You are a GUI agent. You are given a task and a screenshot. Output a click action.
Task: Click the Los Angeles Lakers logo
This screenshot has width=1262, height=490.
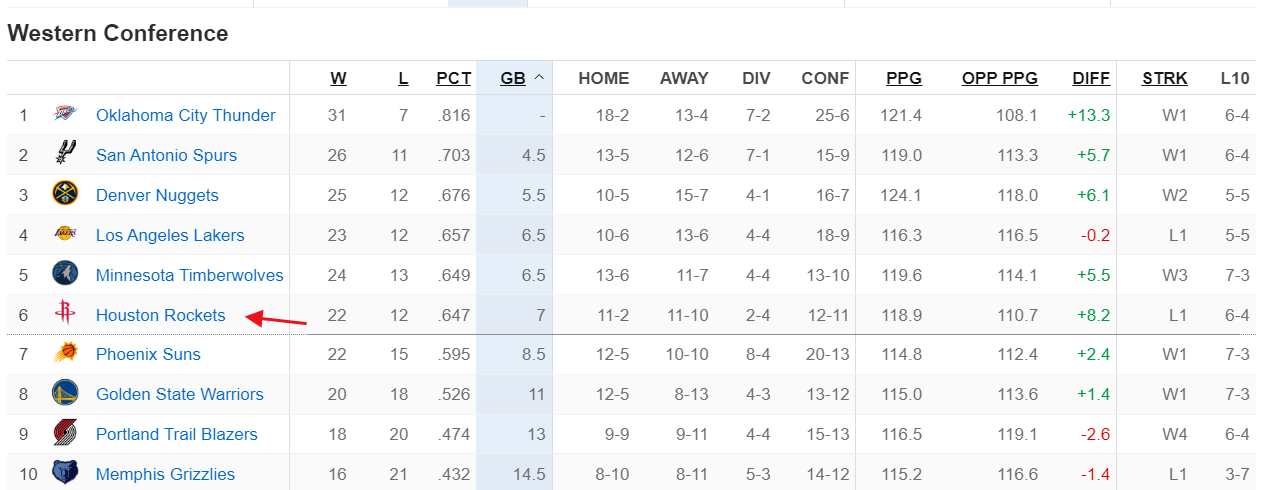coord(65,235)
